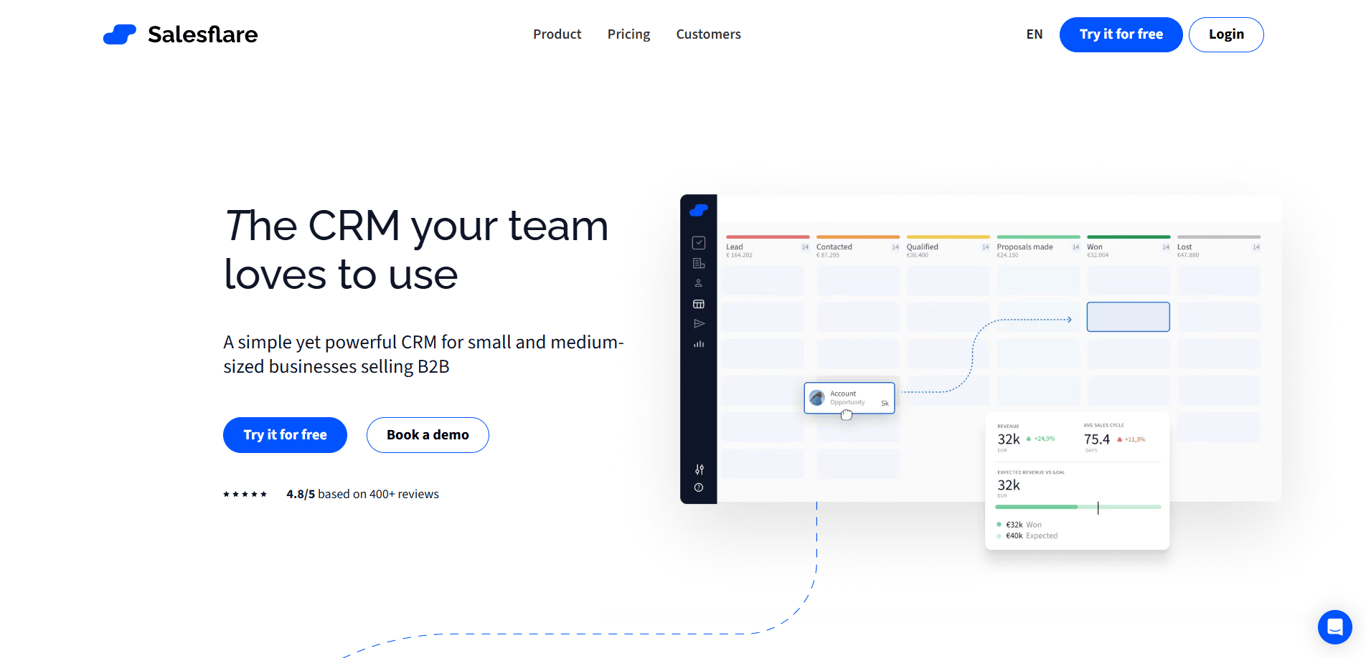Open Insights bar-chart icon in app sidebar
The width and height of the screenshot is (1366, 658).
(699, 344)
